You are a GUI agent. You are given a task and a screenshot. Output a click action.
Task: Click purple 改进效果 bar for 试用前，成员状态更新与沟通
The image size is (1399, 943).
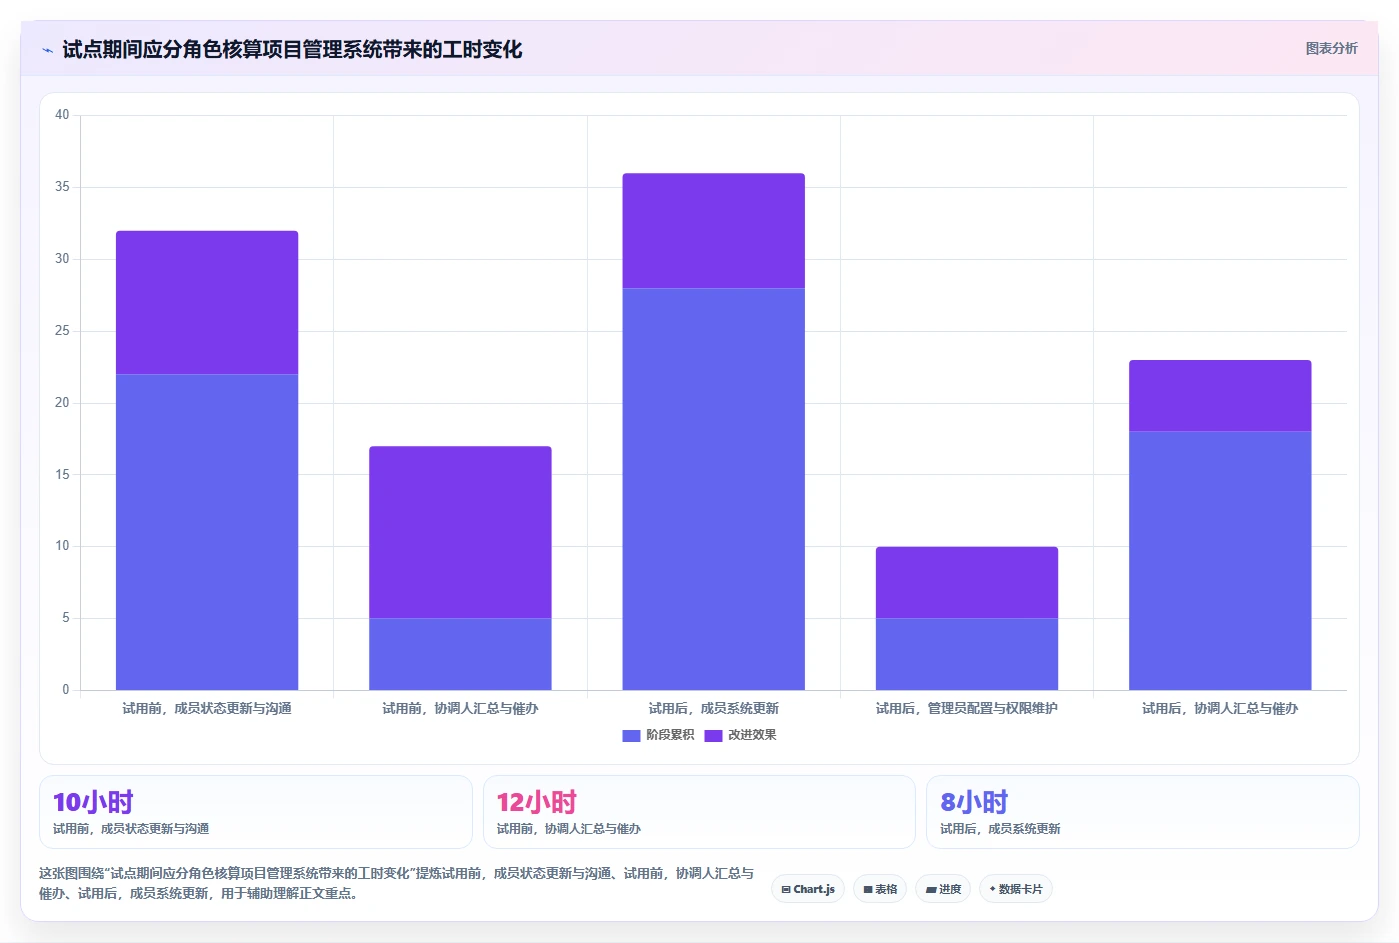tap(207, 303)
